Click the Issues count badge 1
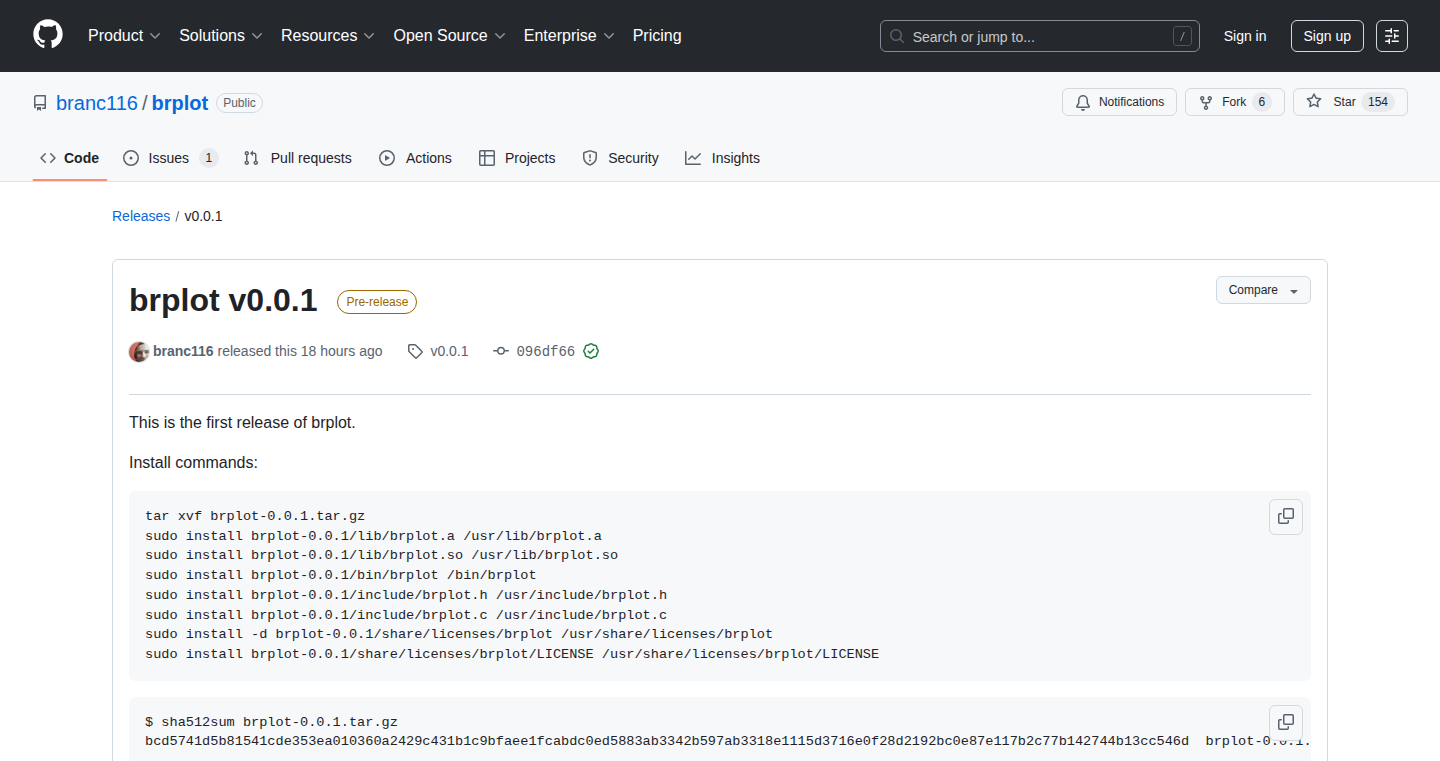 208,158
